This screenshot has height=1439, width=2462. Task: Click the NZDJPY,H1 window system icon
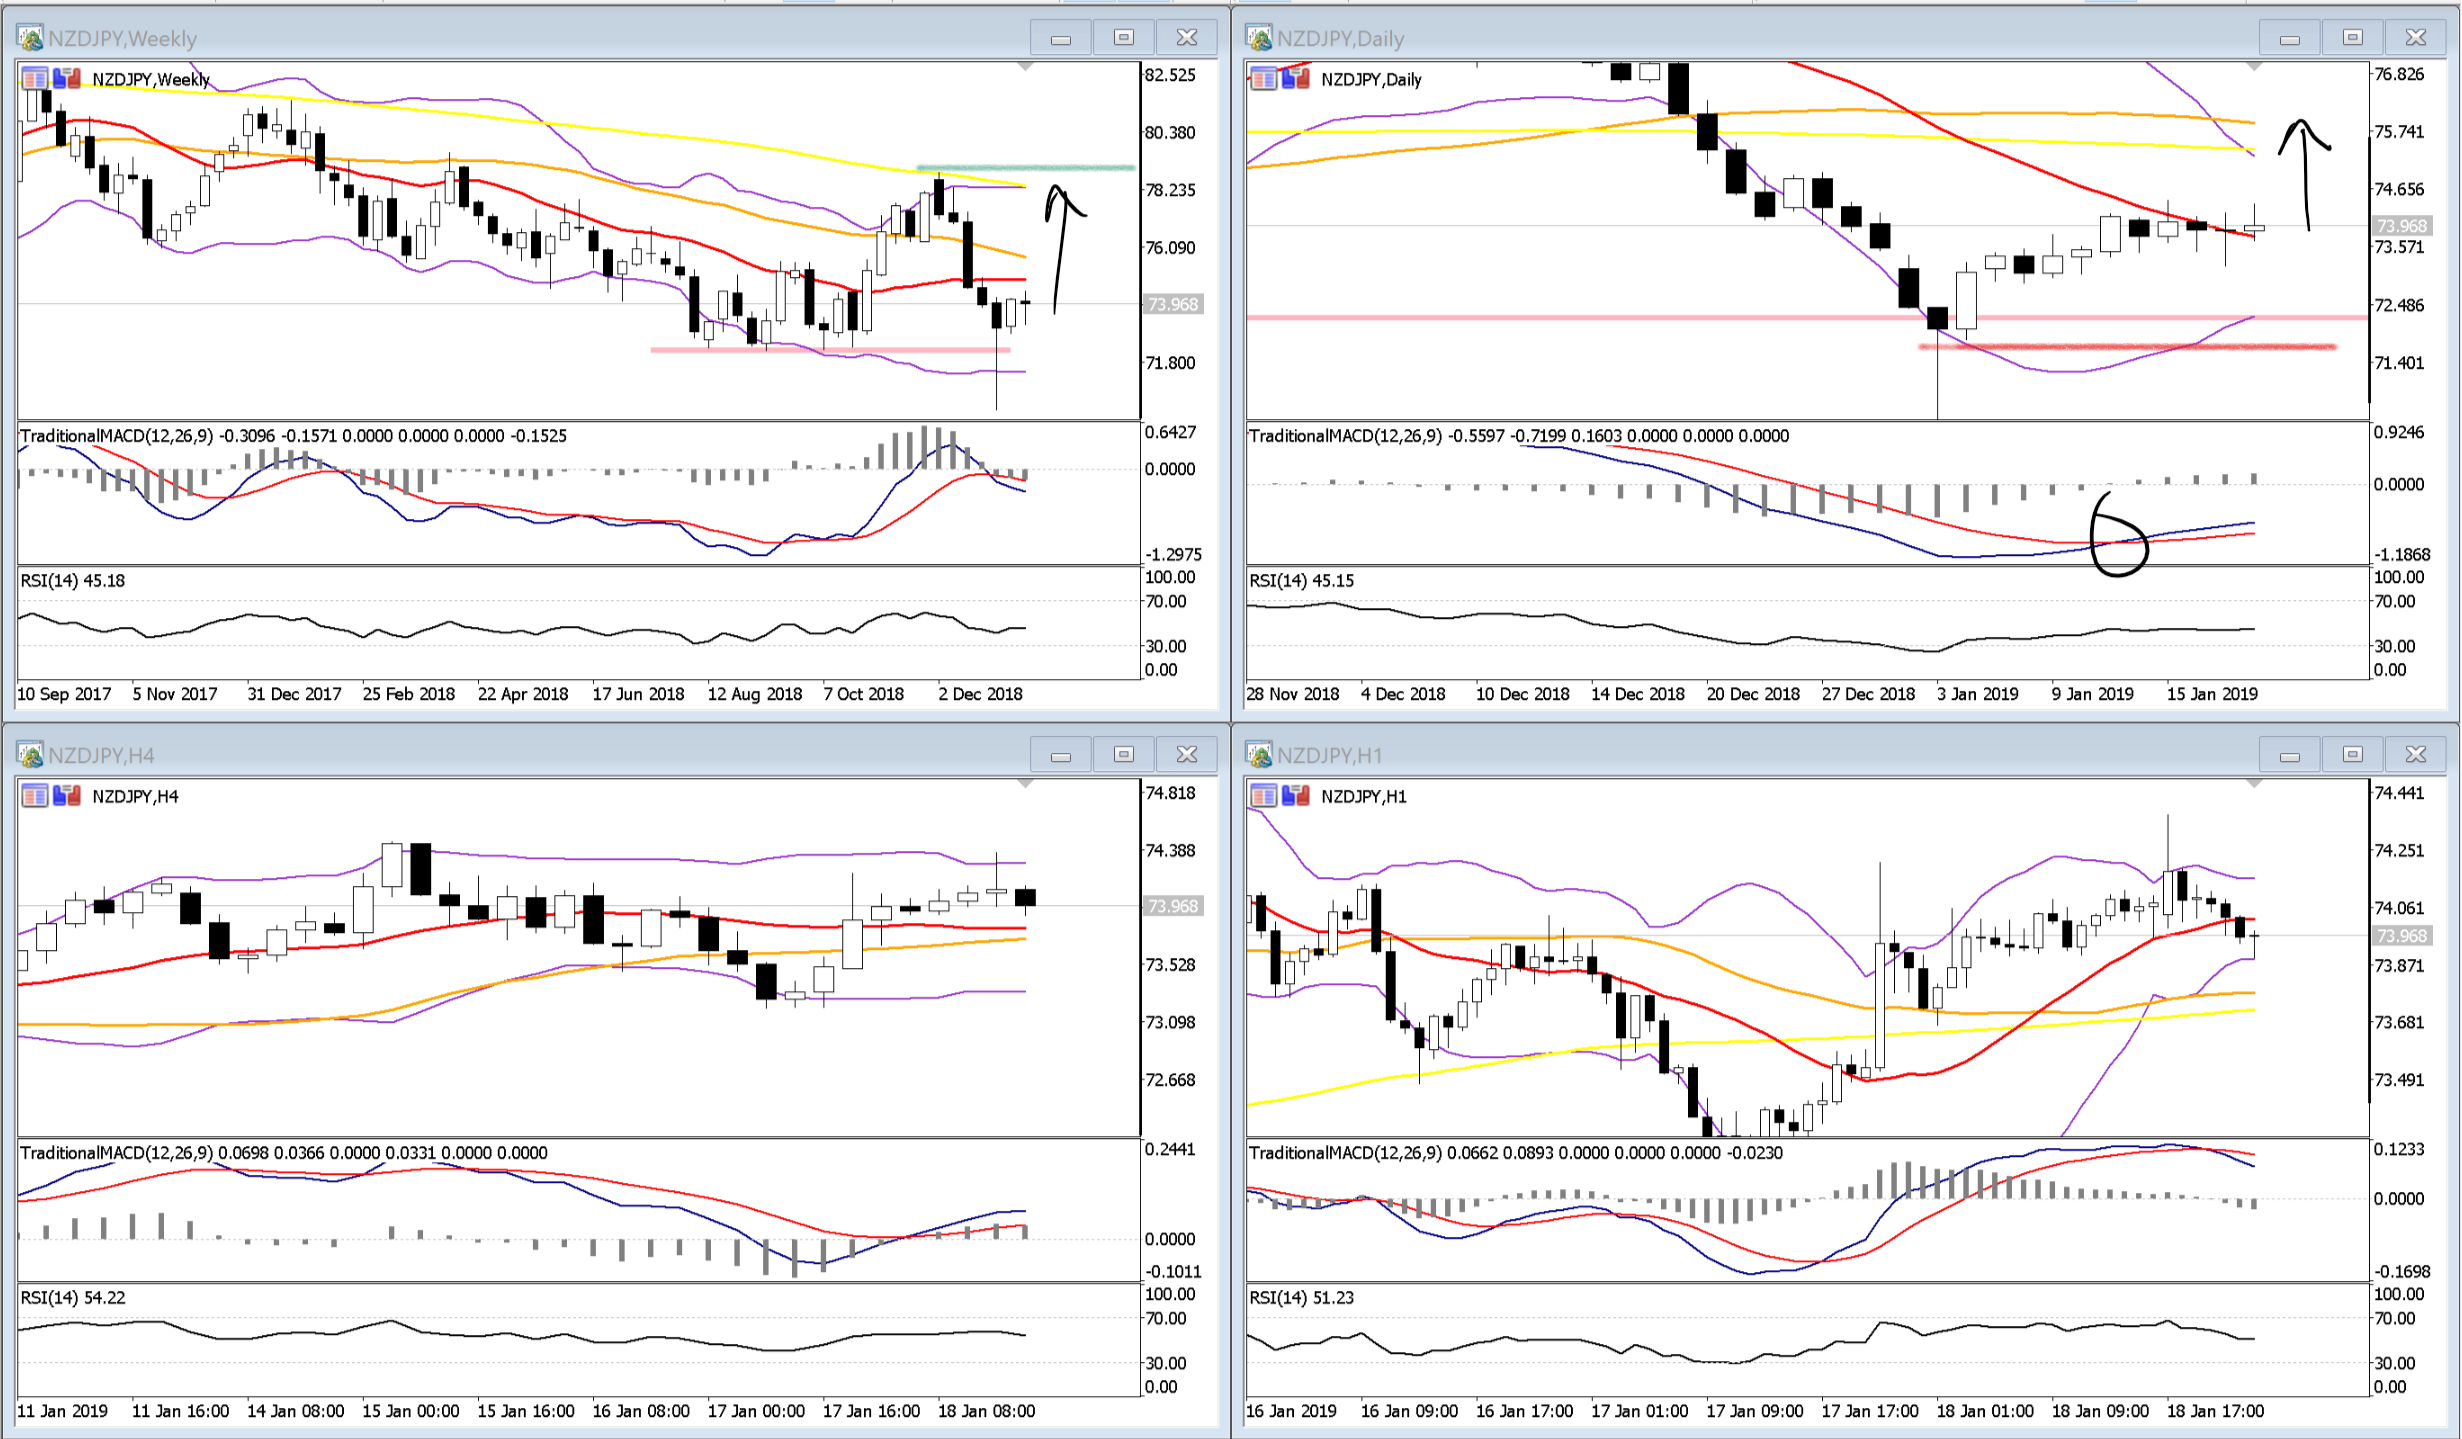click(x=1259, y=755)
